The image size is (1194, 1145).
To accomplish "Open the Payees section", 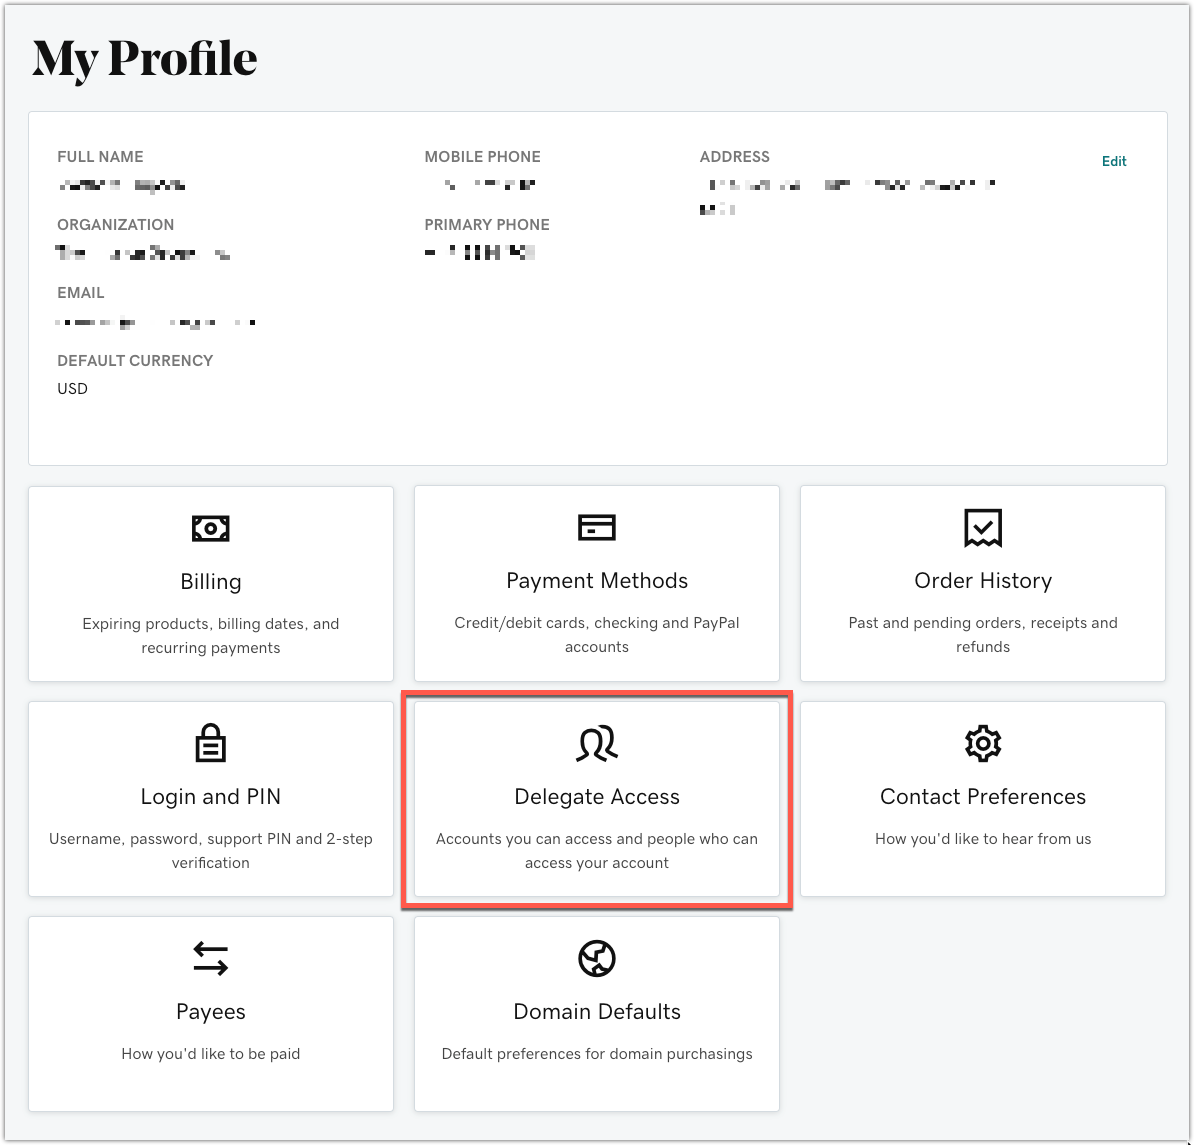I will coord(210,1011).
